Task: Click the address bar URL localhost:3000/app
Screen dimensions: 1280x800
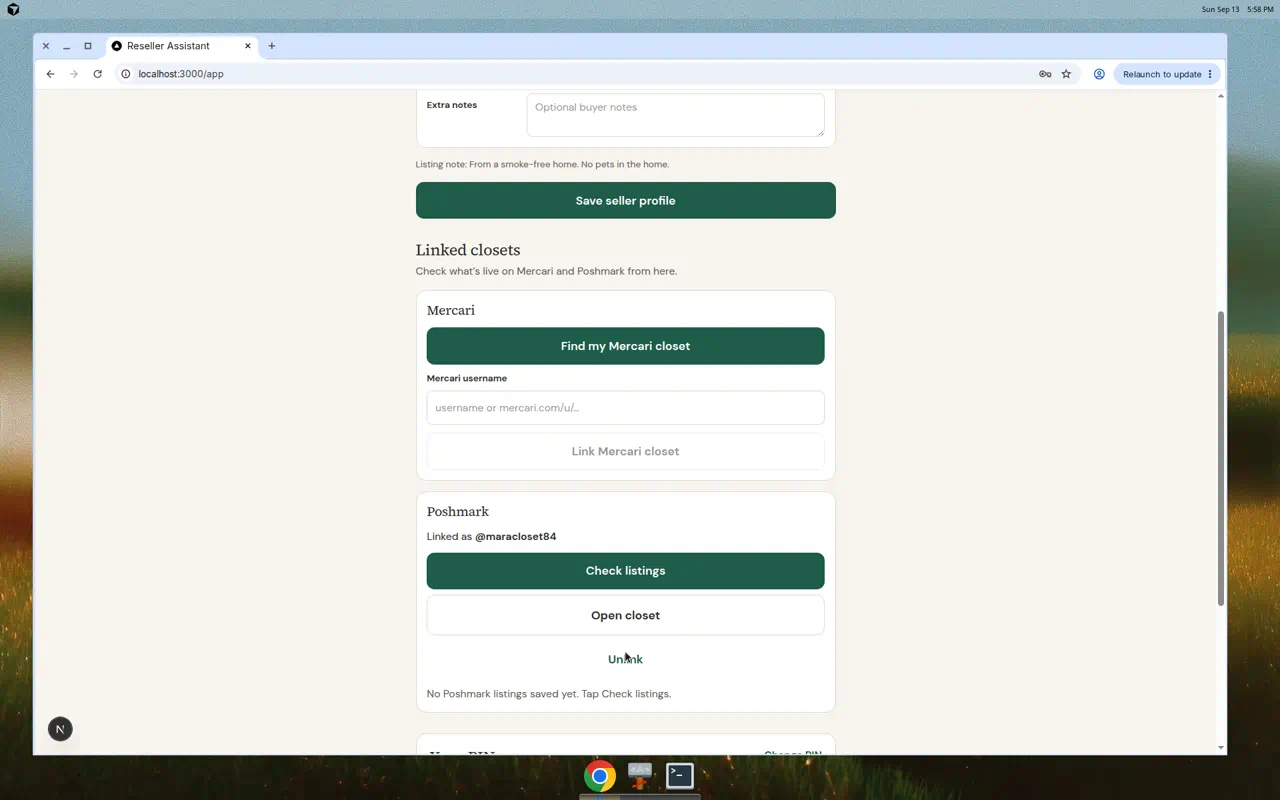Action: click(181, 74)
